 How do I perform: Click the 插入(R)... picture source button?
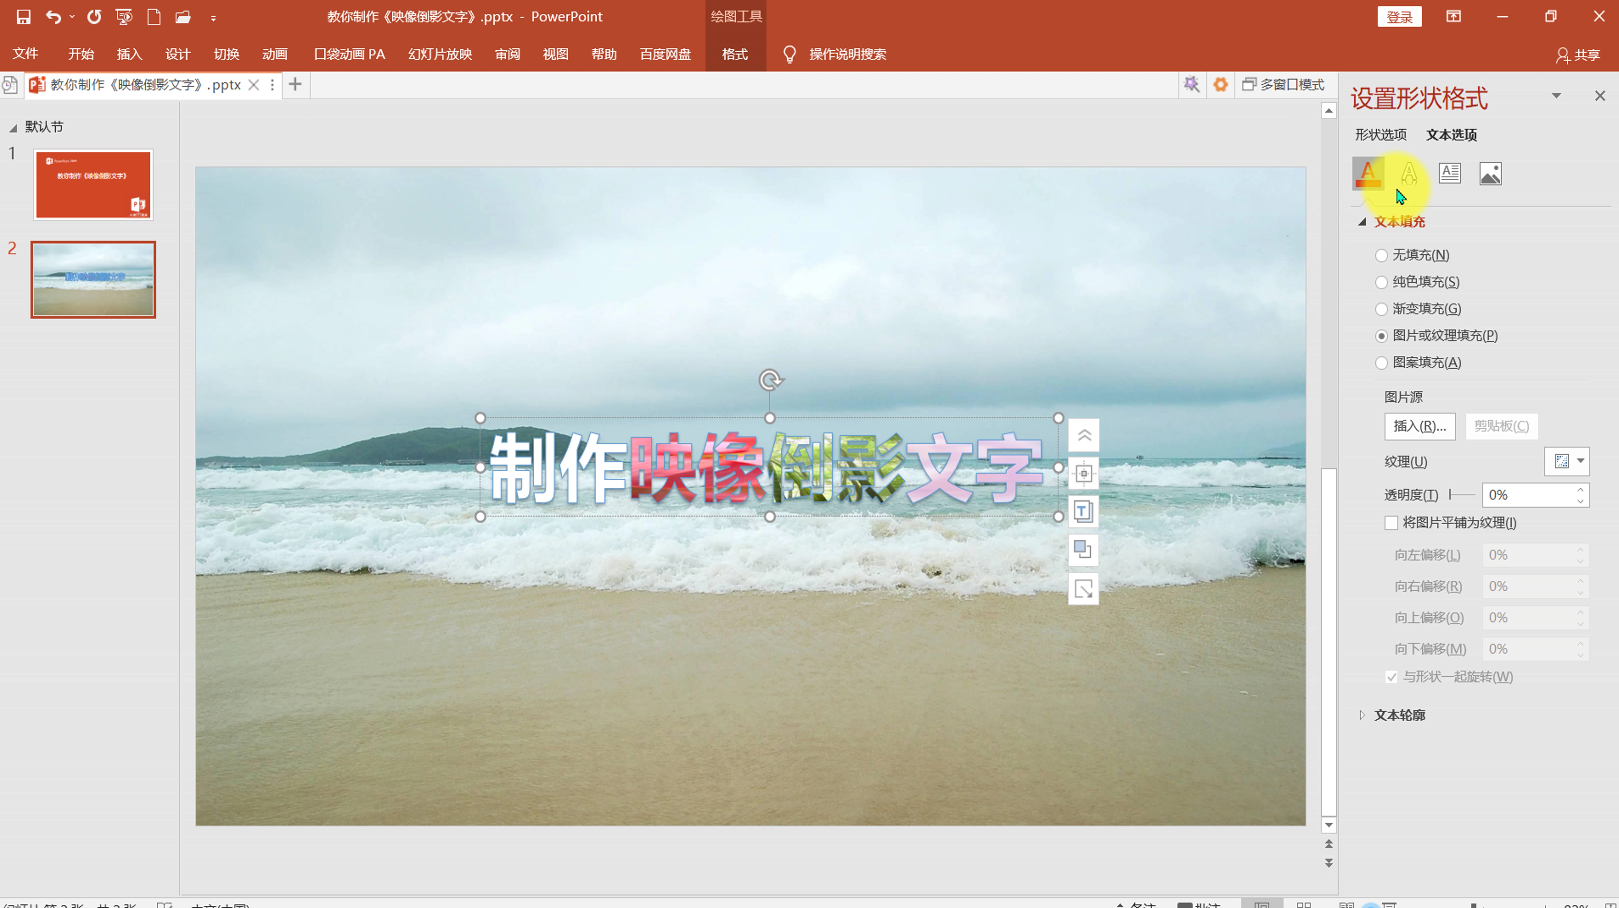tap(1420, 426)
